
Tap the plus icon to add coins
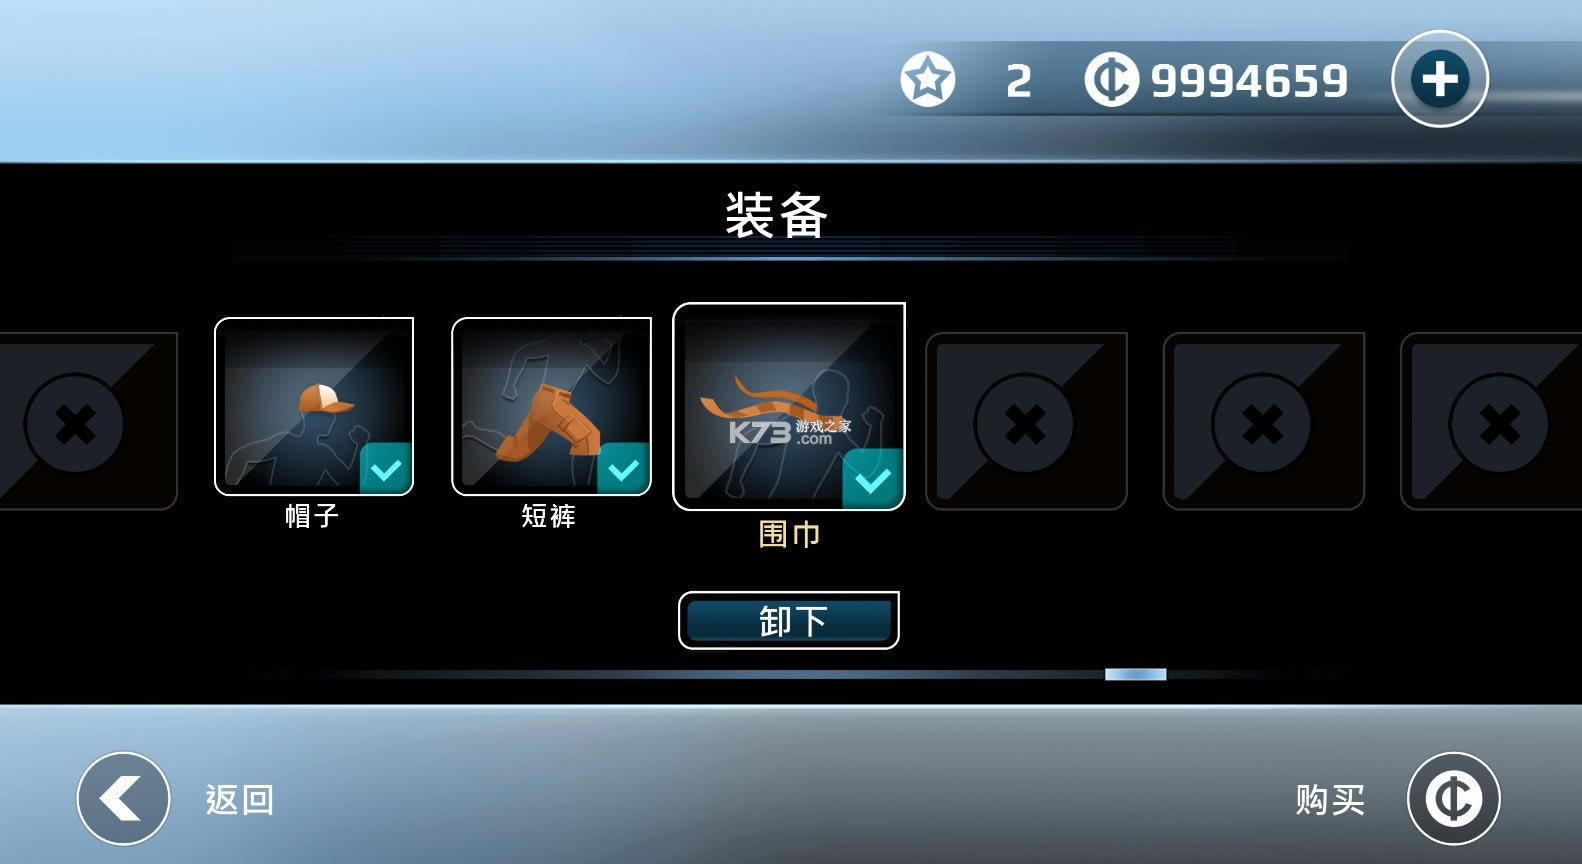(1440, 79)
